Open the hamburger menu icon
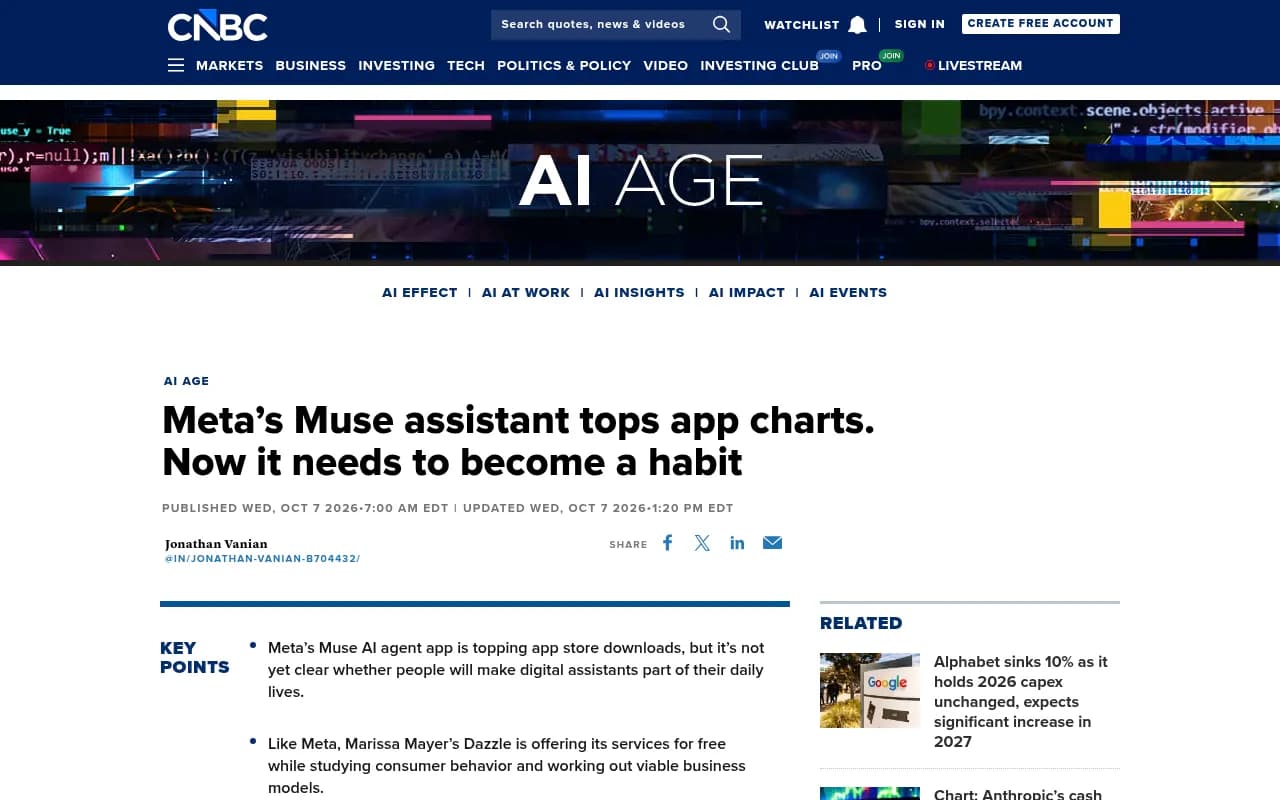Image resolution: width=1280 pixels, height=800 pixels. pos(176,65)
